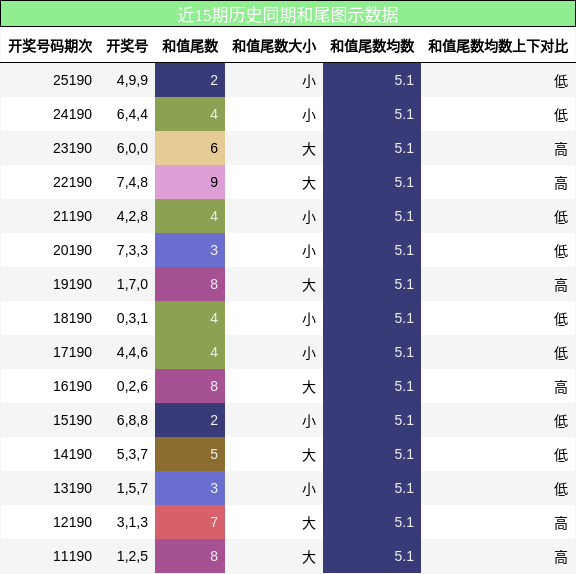Click draw numbers 7,3,3
Image resolution: width=576 pixels, height=574 pixels.
132,250
